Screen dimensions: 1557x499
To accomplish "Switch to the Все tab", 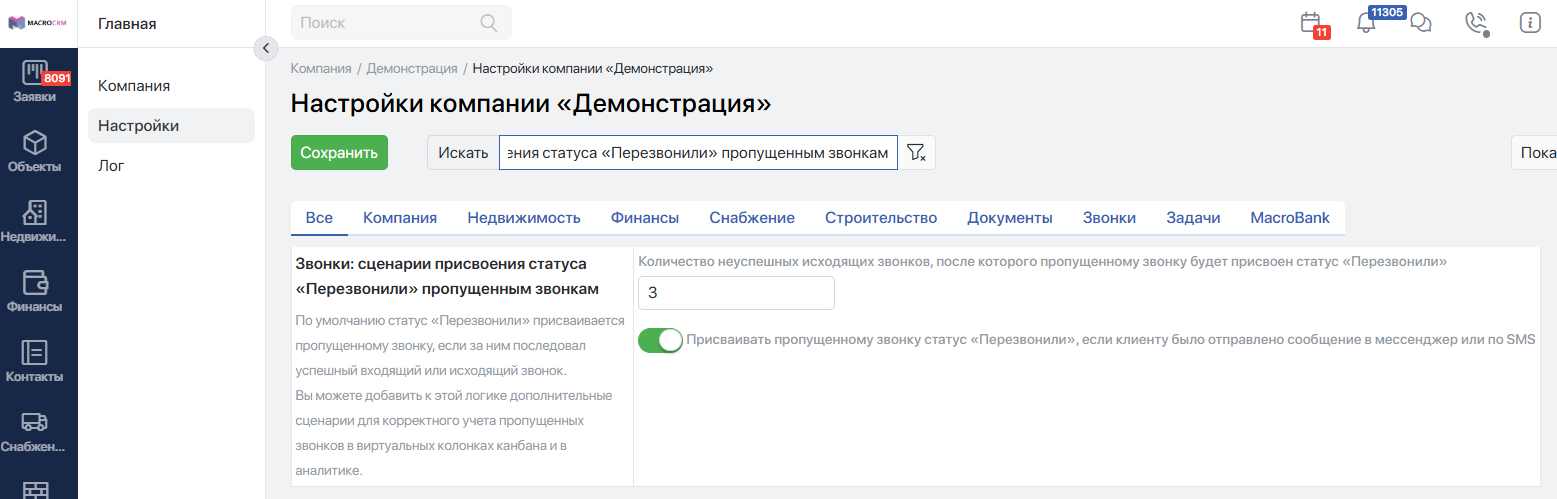I will [319, 218].
